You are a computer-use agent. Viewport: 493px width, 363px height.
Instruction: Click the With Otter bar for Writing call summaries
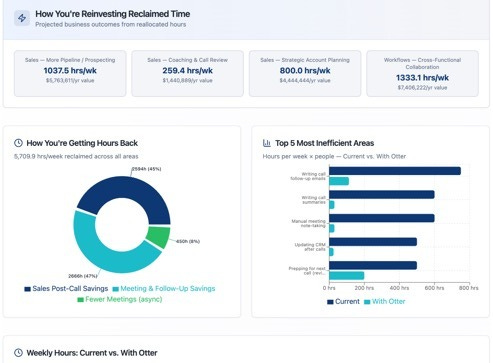[332, 205]
